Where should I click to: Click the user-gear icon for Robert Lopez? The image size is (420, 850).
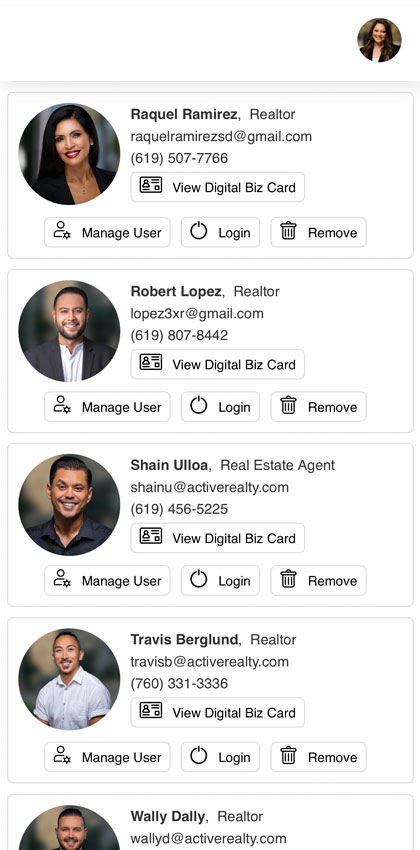[62, 405]
